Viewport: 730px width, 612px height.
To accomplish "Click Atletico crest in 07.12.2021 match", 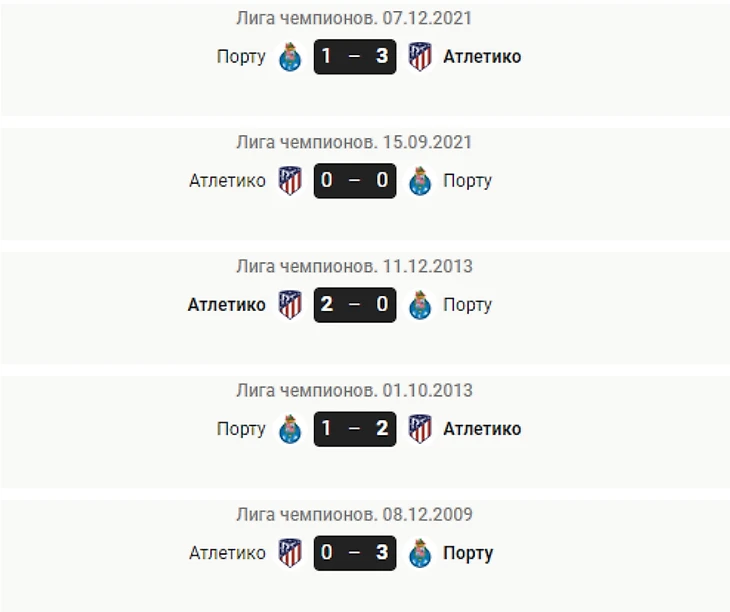I will (x=420, y=57).
